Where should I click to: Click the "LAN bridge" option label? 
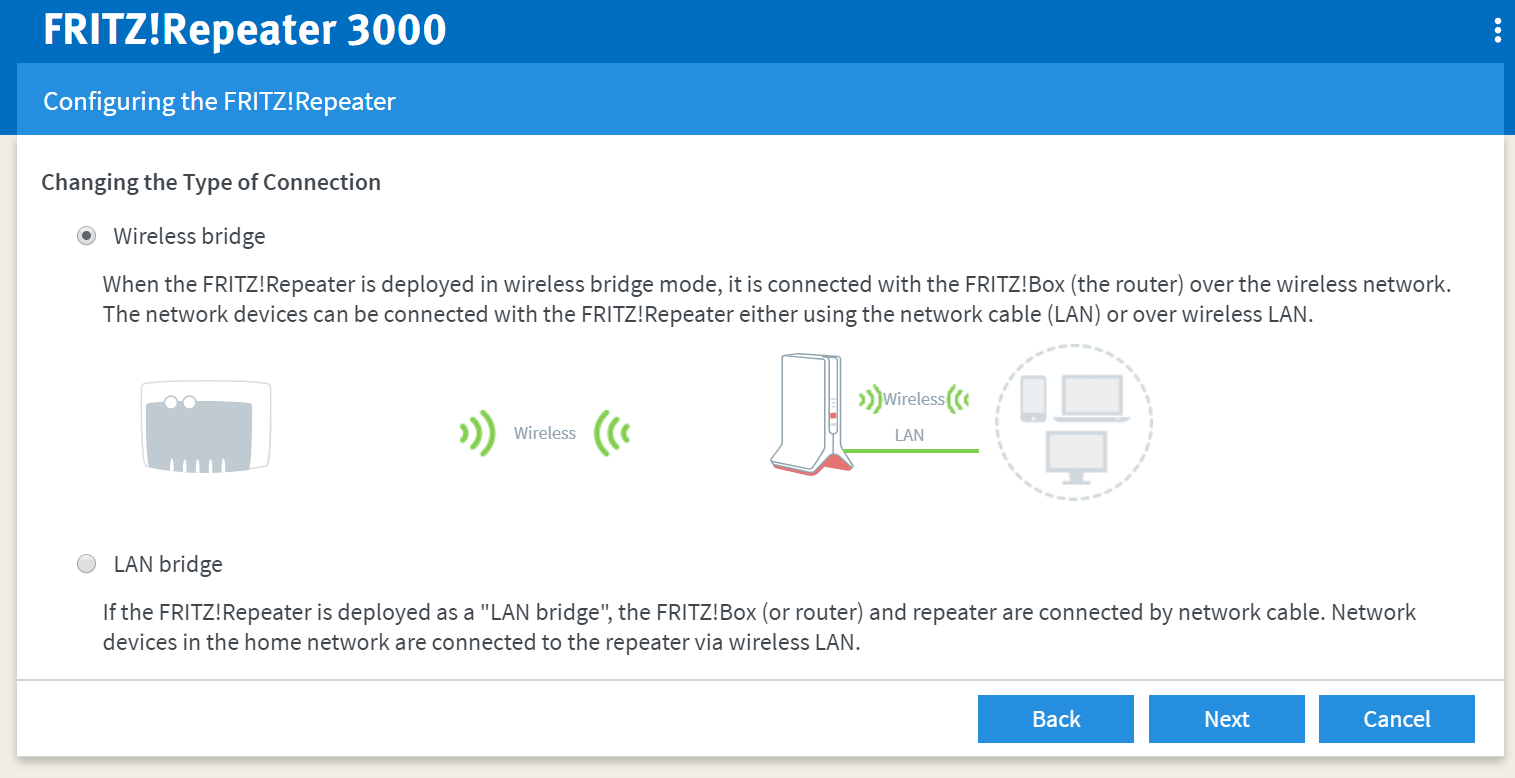click(x=168, y=564)
